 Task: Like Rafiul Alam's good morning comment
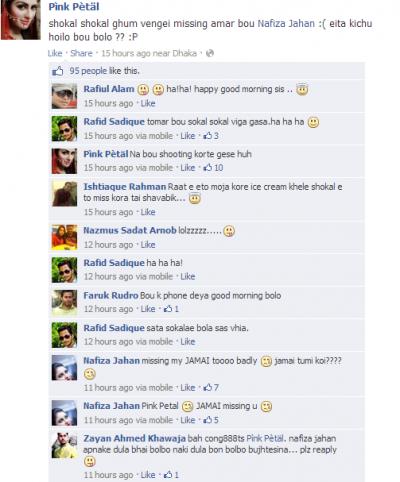pyautogui.click(x=148, y=103)
